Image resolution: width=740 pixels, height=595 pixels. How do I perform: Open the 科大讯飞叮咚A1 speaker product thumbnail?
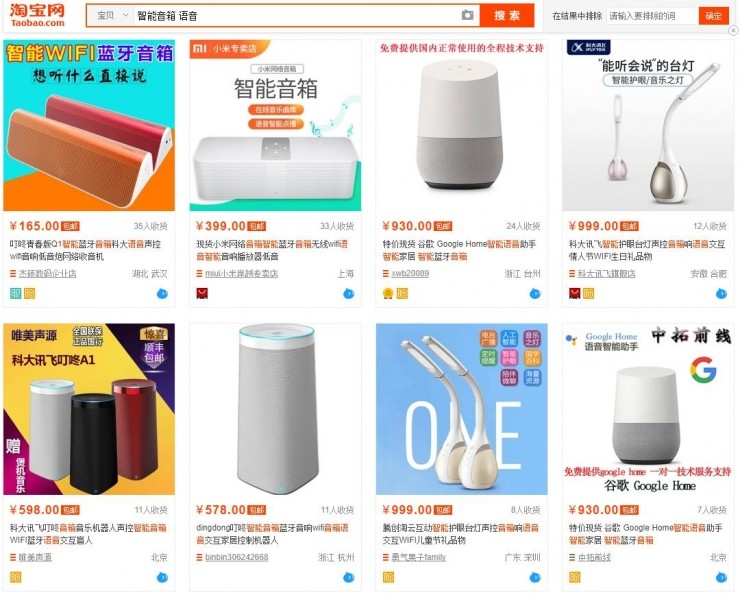click(89, 409)
